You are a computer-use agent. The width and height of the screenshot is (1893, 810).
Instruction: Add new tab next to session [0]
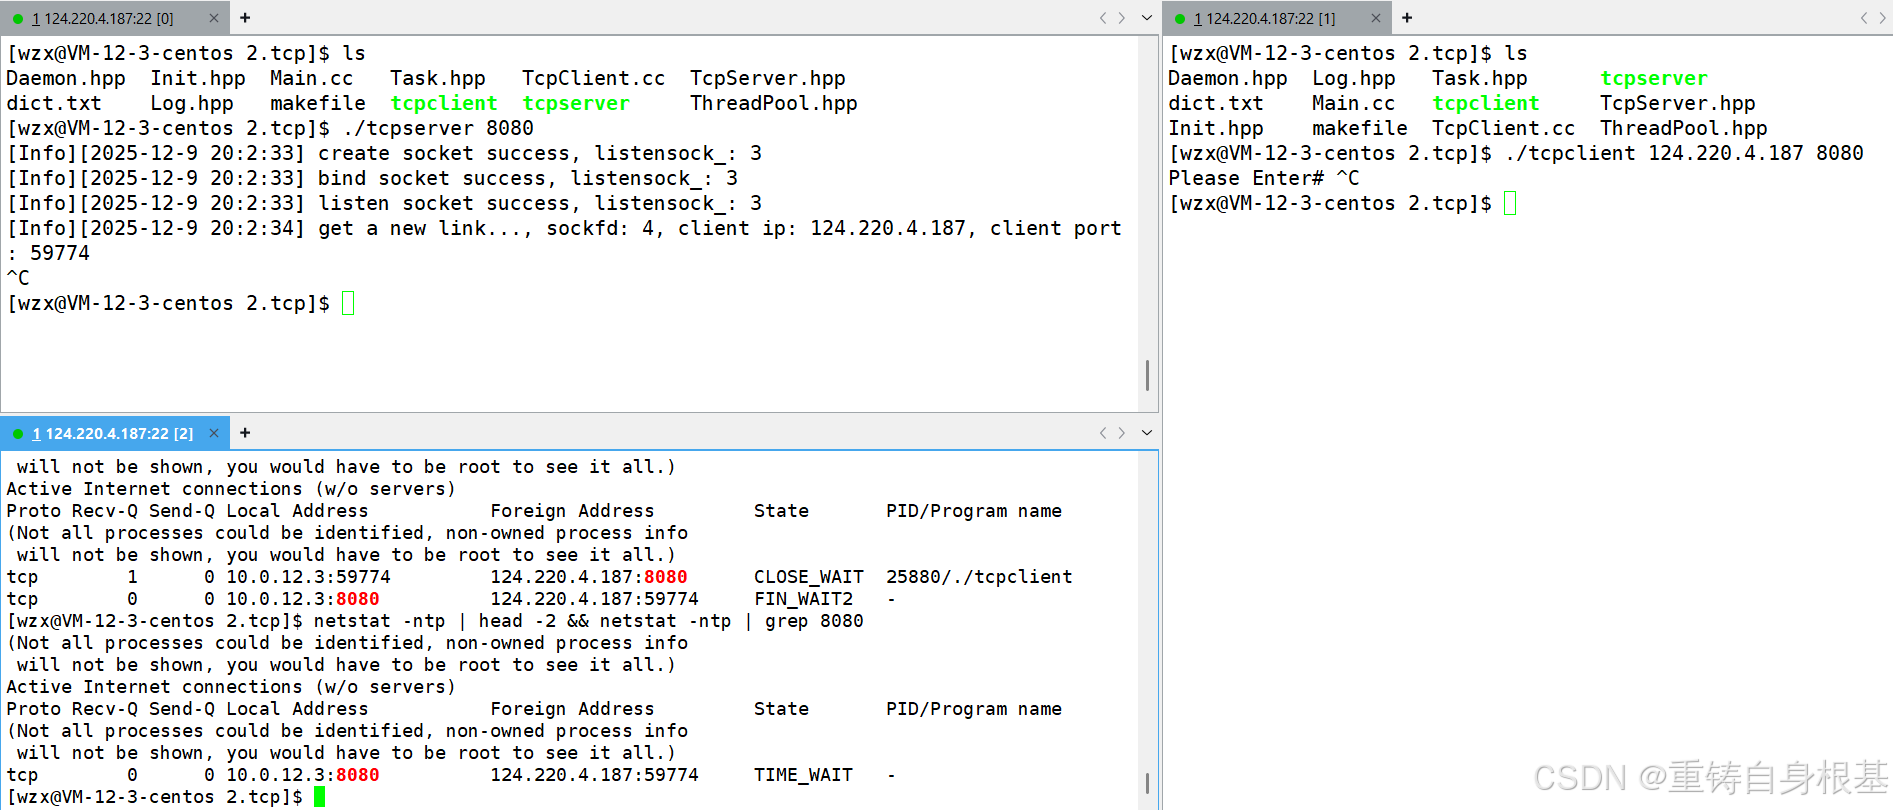click(245, 18)
